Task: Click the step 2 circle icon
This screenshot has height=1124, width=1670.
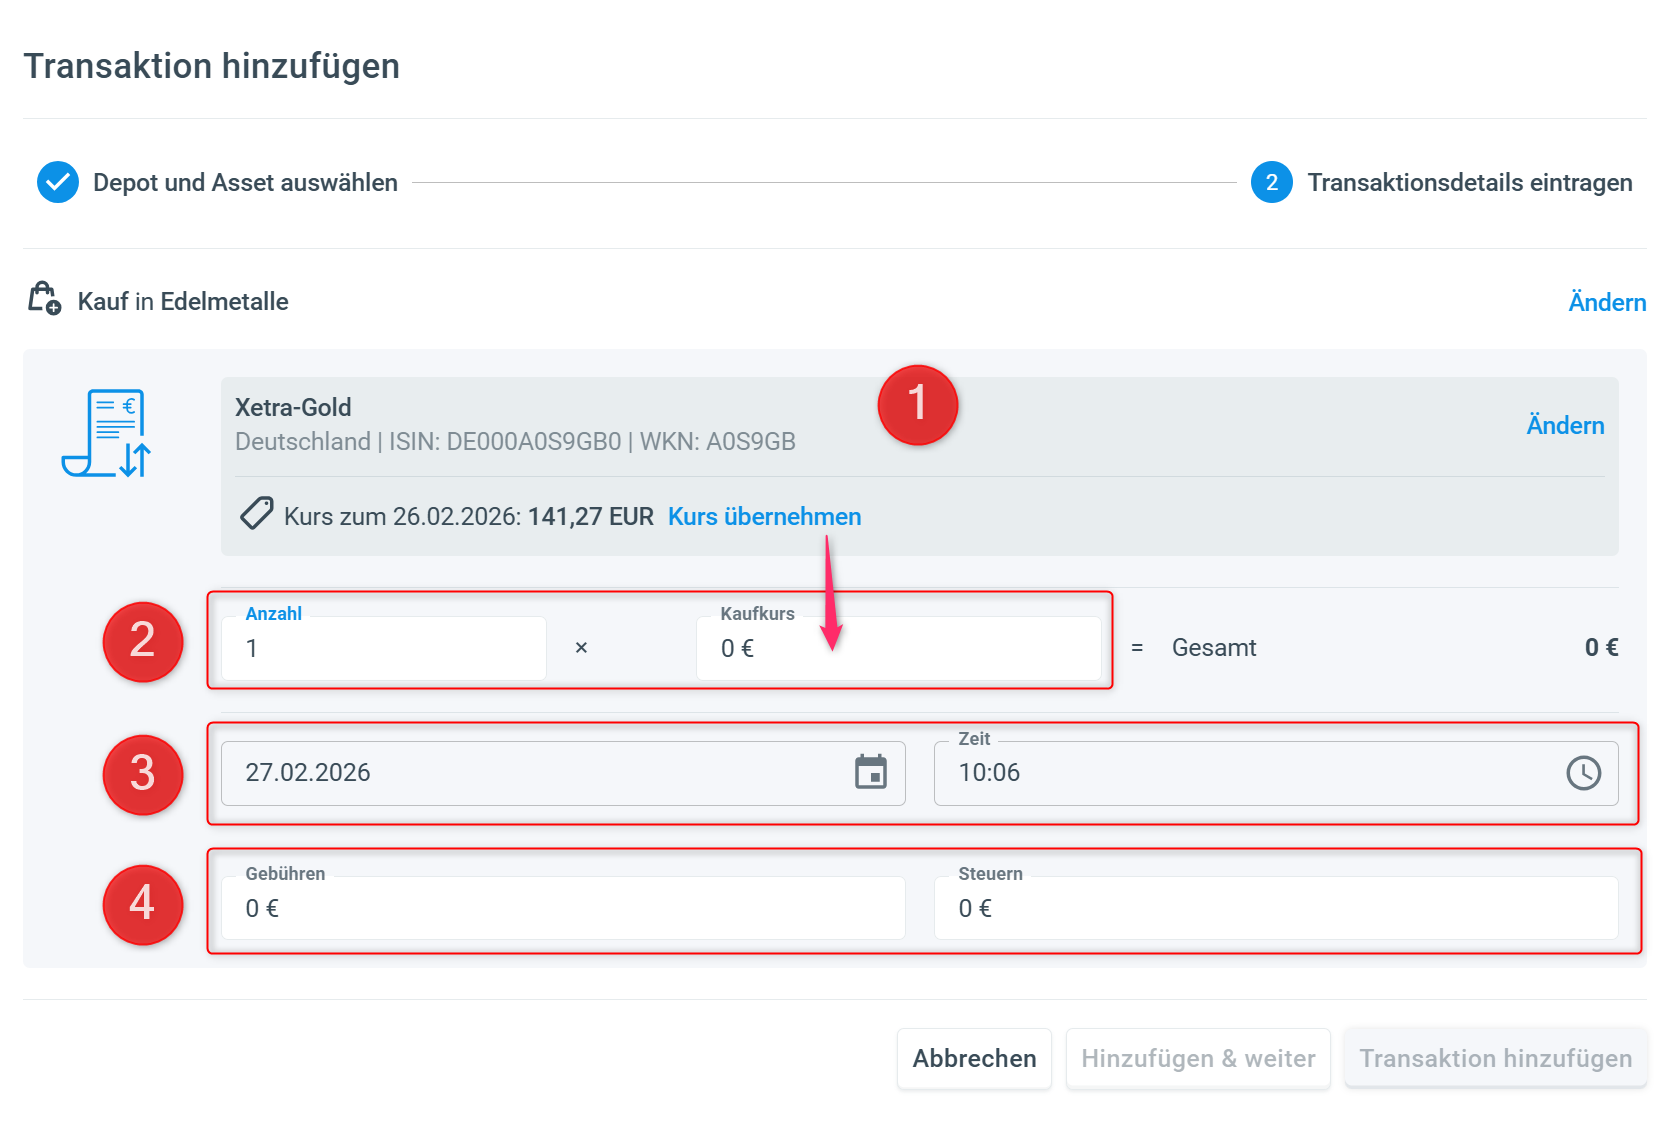Action: (1271, 182)
